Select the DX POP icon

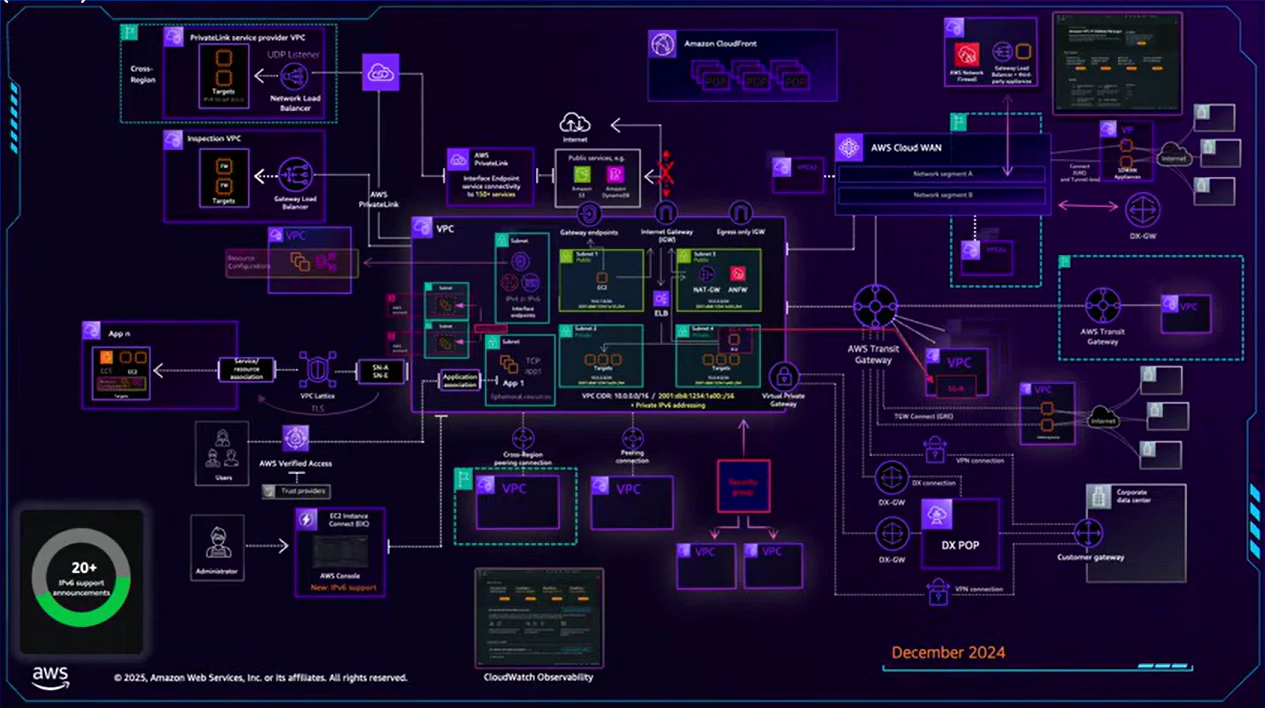(935, 514)
